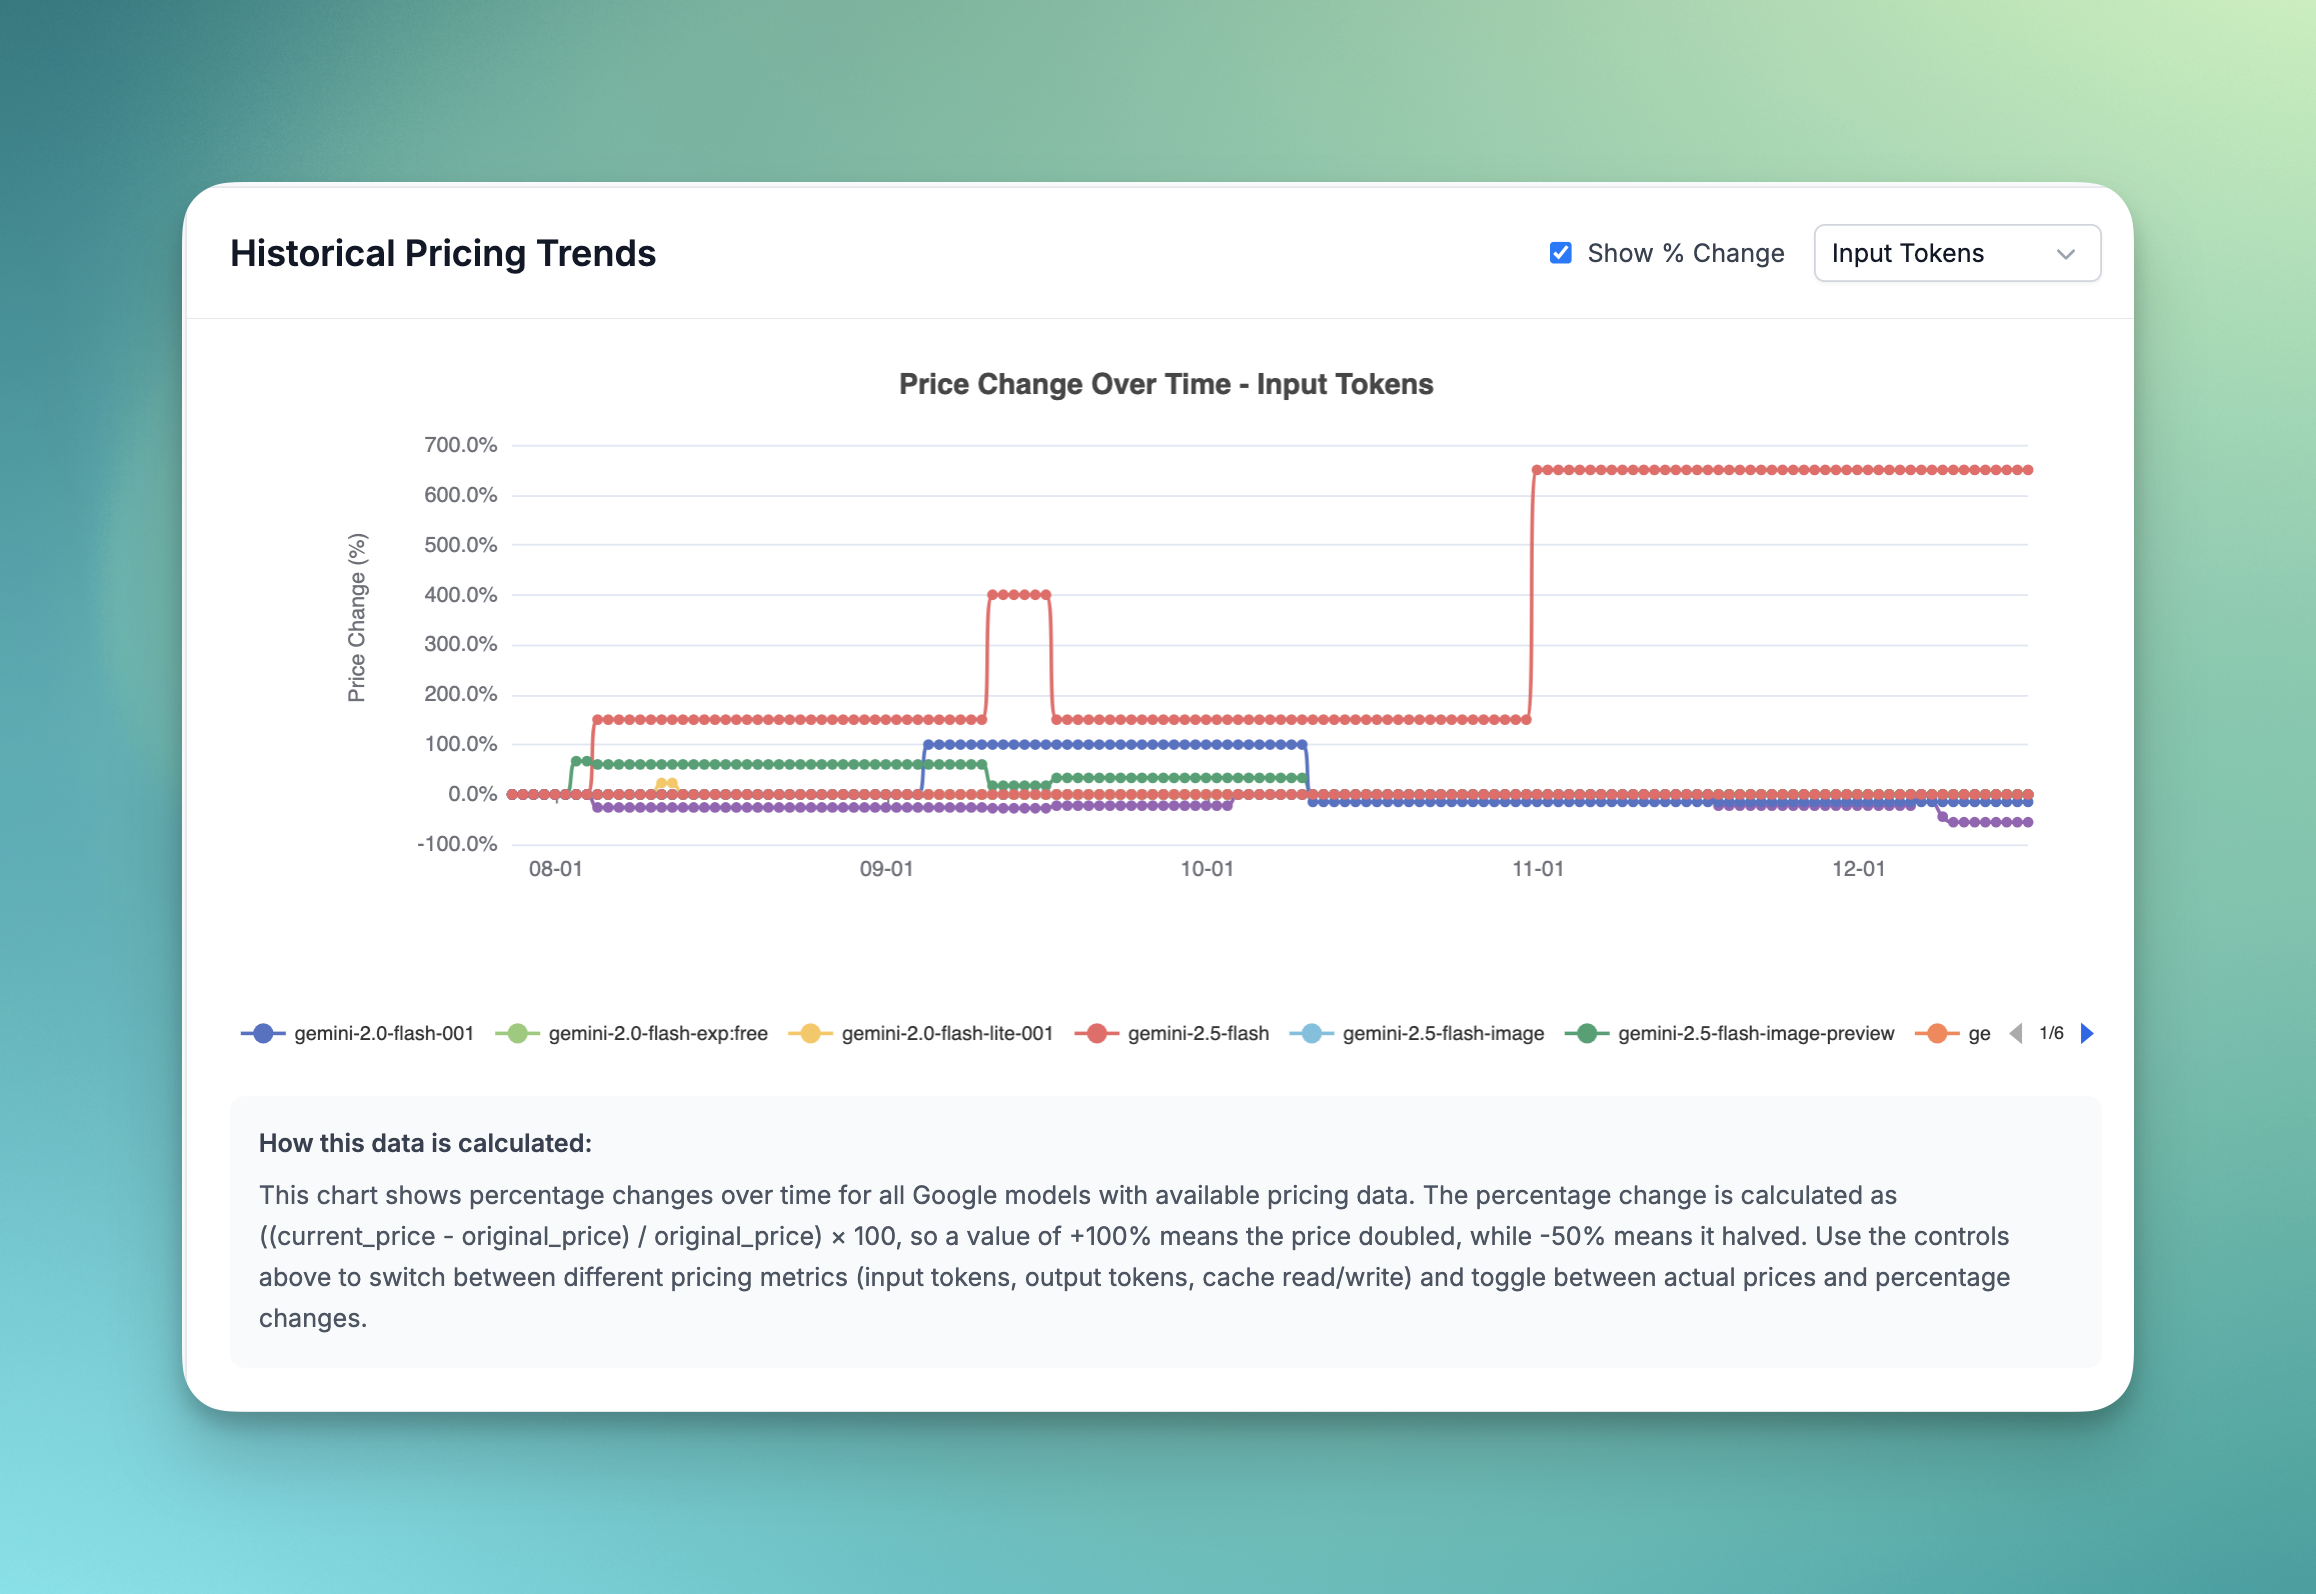Click the light blue gemini-2.5-flash-image legend dot
Viewport: 2316px width, 1594px height.
(x=1310, y=1033)
